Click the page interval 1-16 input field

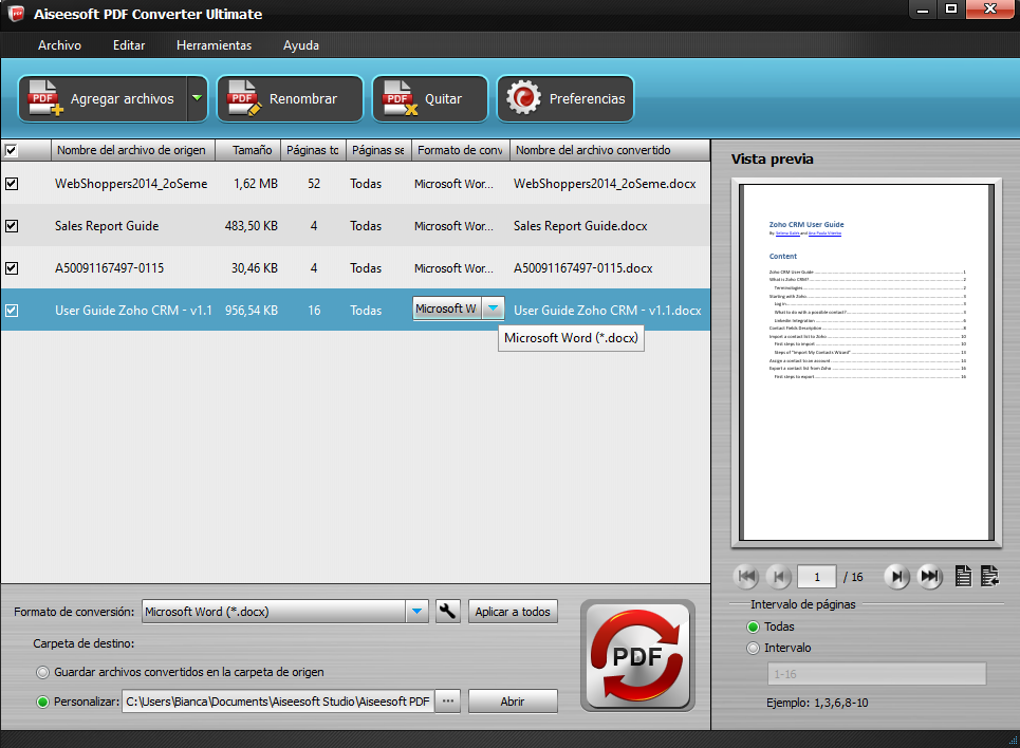(x=876, y=675)
